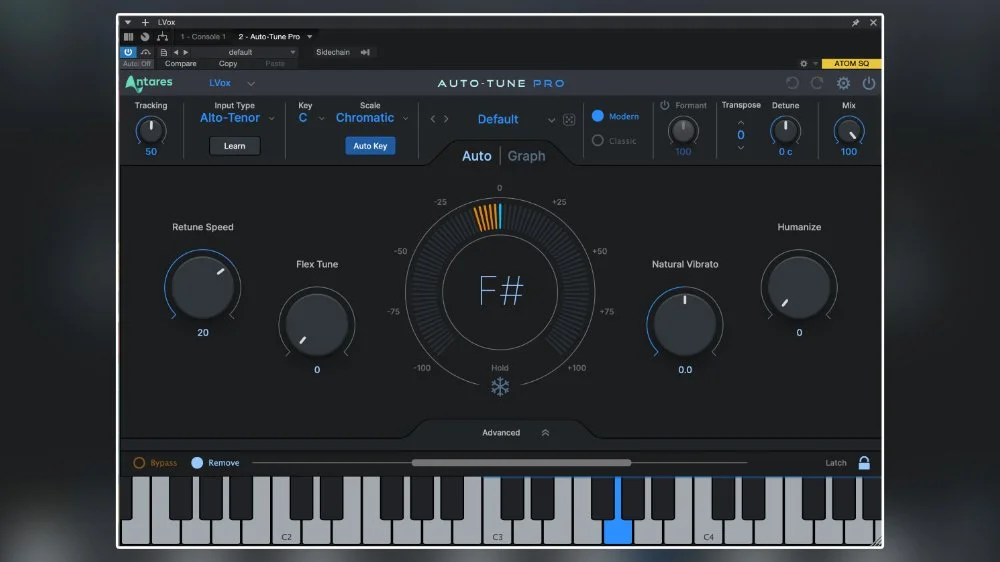Click the redo arrow icon
The image size is (1000, 562).
tap(817, 83)
